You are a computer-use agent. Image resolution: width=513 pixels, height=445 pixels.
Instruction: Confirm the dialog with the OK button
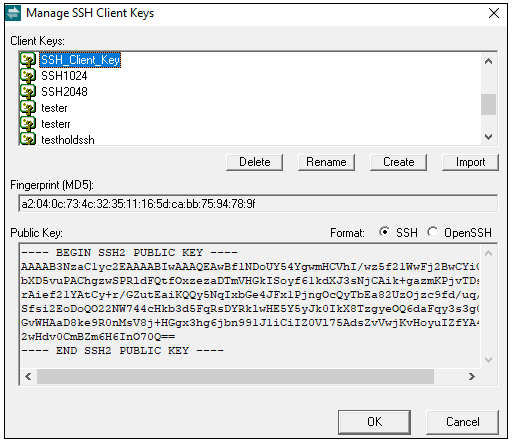coord(374,422)
